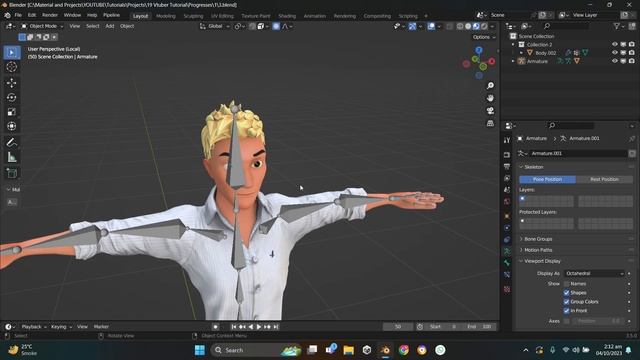Enable the Names checkbox
This screenshot has height=360, width=640.
[567, 284]
